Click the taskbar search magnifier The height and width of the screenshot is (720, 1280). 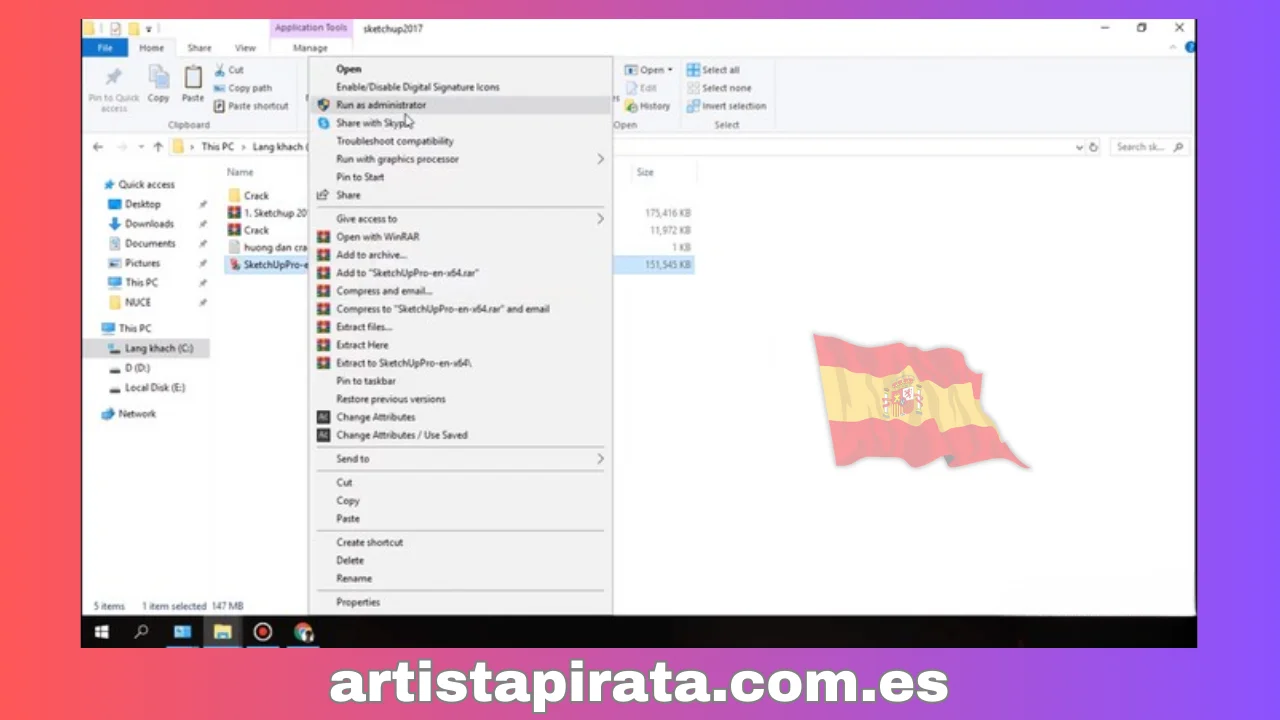pyautogui.click(x=141, y=632)
